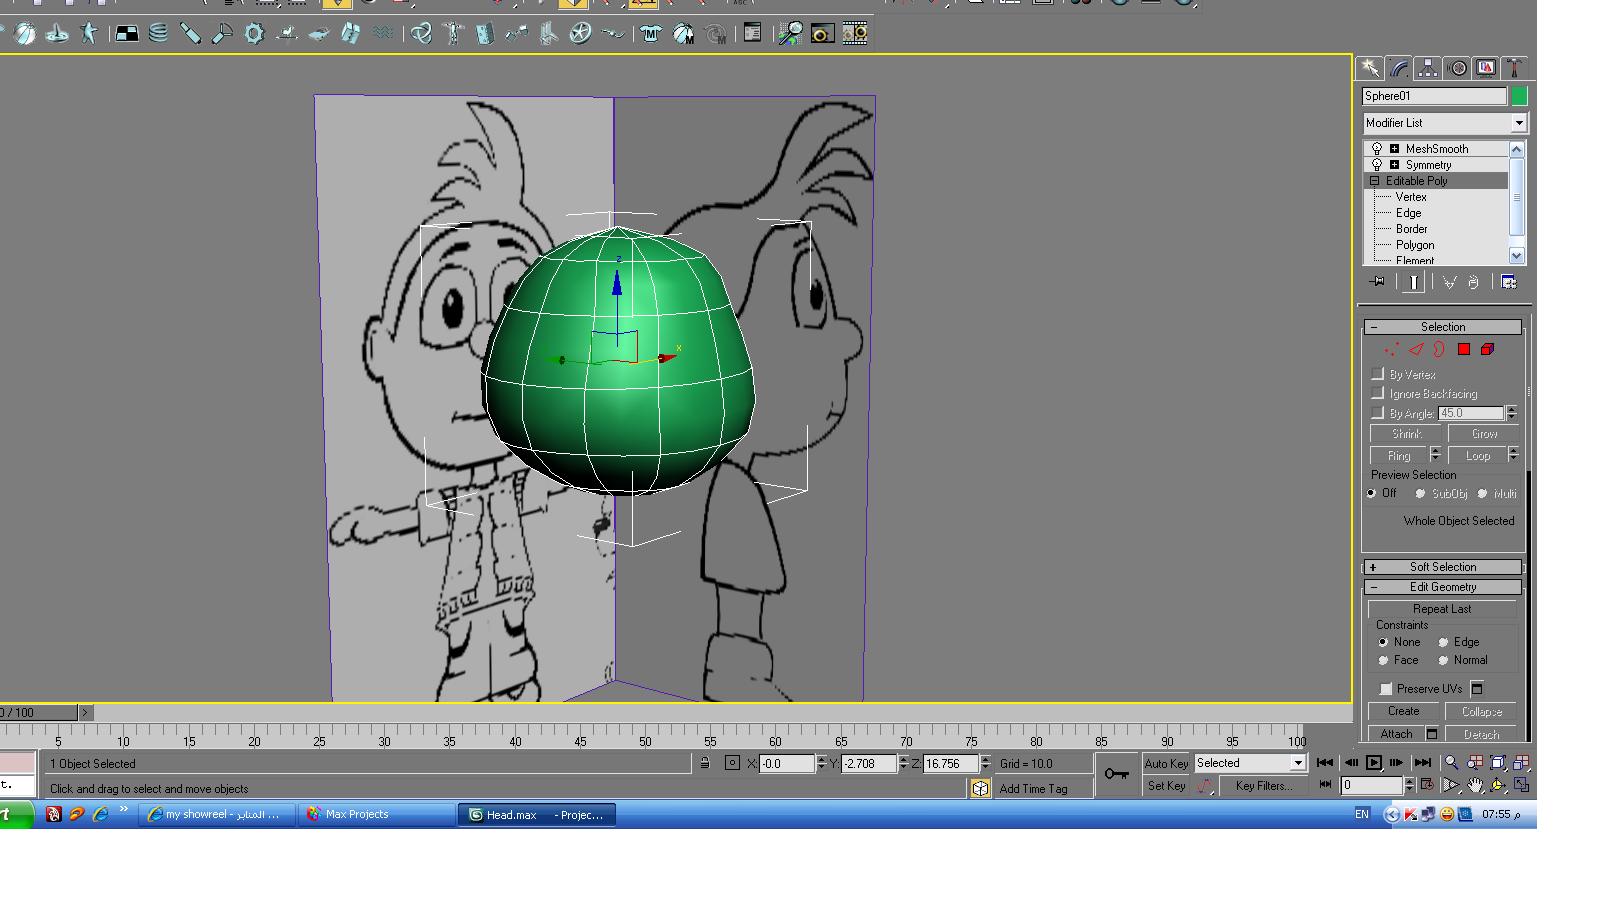Select the Polygon sub-object level in stack
The height and width of the screenshot is (900, 1600).
click(x=1415, y=245)
